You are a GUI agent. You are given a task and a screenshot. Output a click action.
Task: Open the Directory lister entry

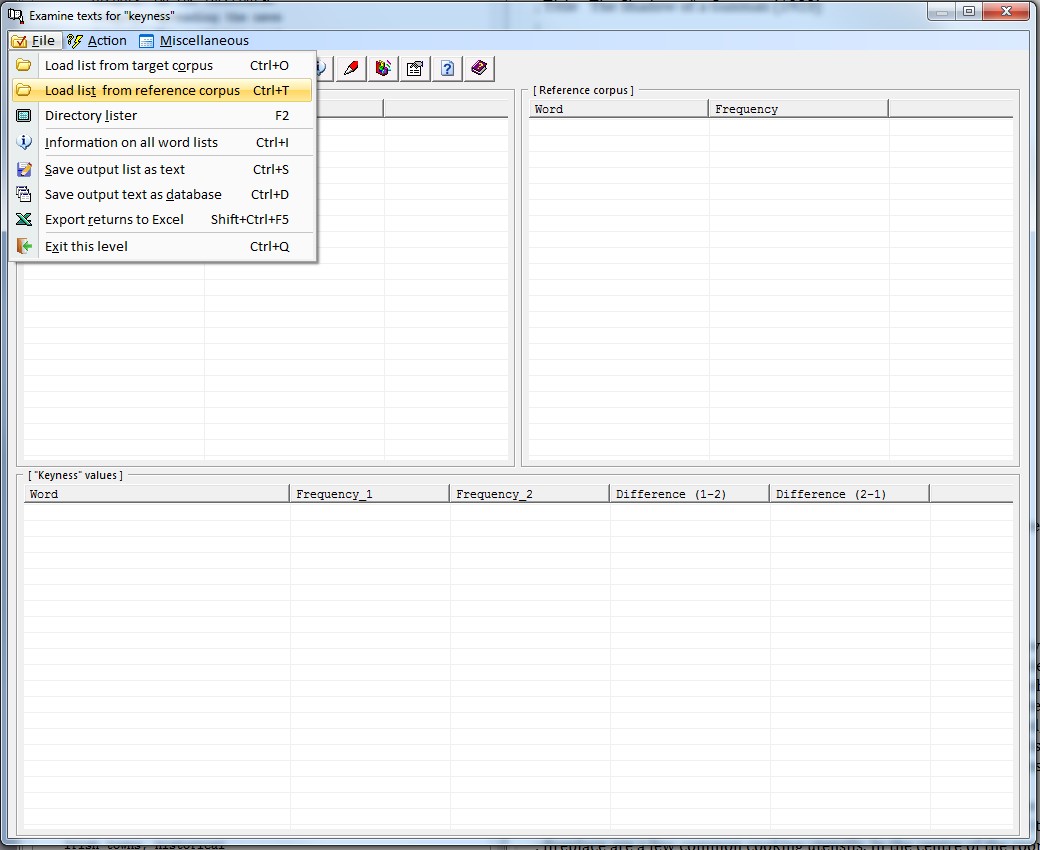[91, 116]
